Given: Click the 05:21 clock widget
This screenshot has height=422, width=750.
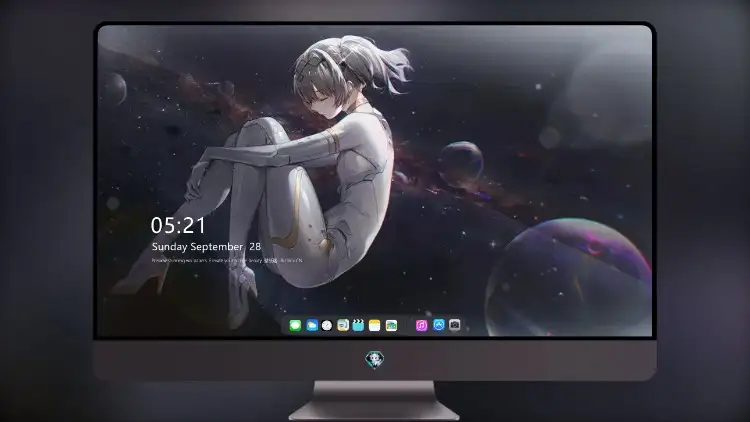Looking at the screenshot, I should (178, 225).
